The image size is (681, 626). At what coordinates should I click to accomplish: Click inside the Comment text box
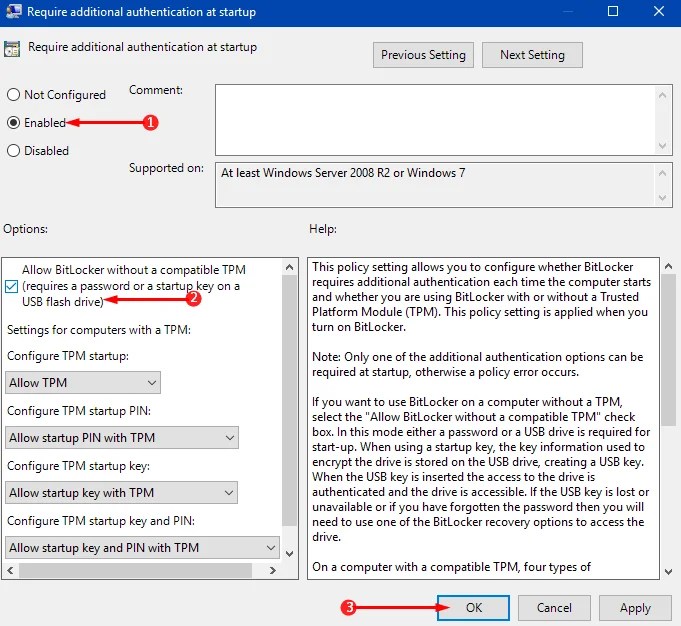tap(435, 120)
